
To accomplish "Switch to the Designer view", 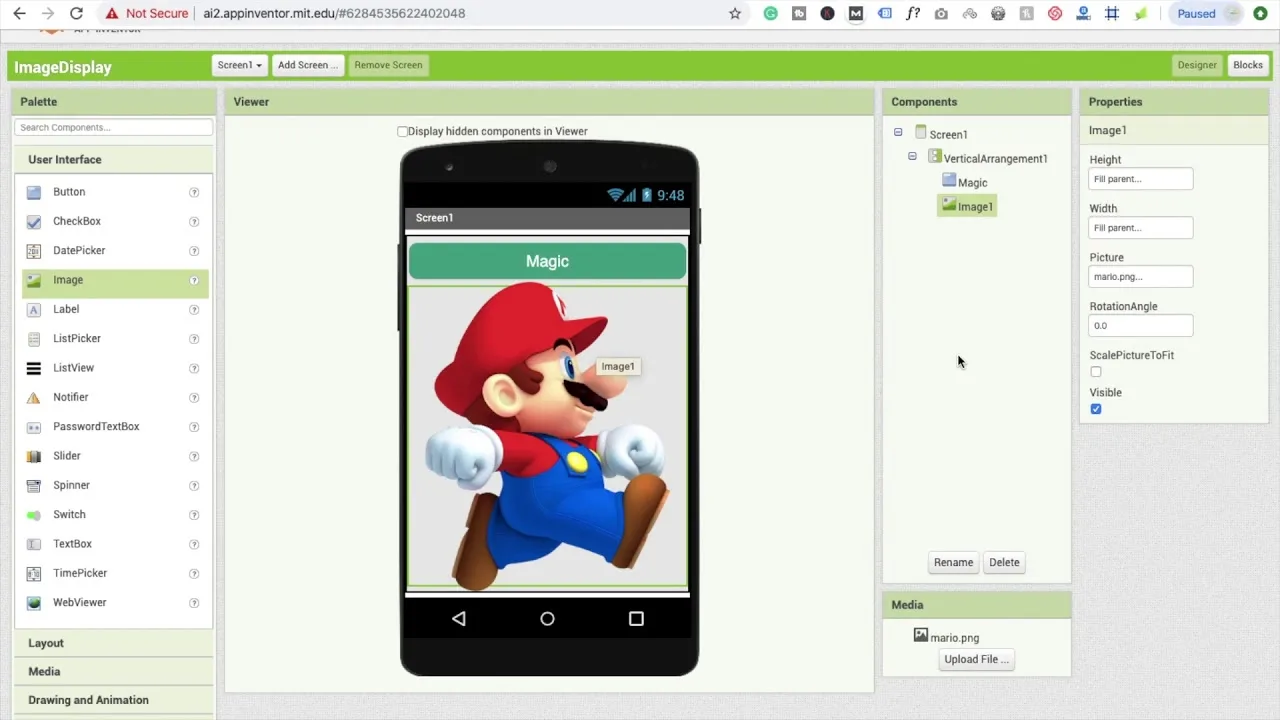I will (x=1197, y=65).
